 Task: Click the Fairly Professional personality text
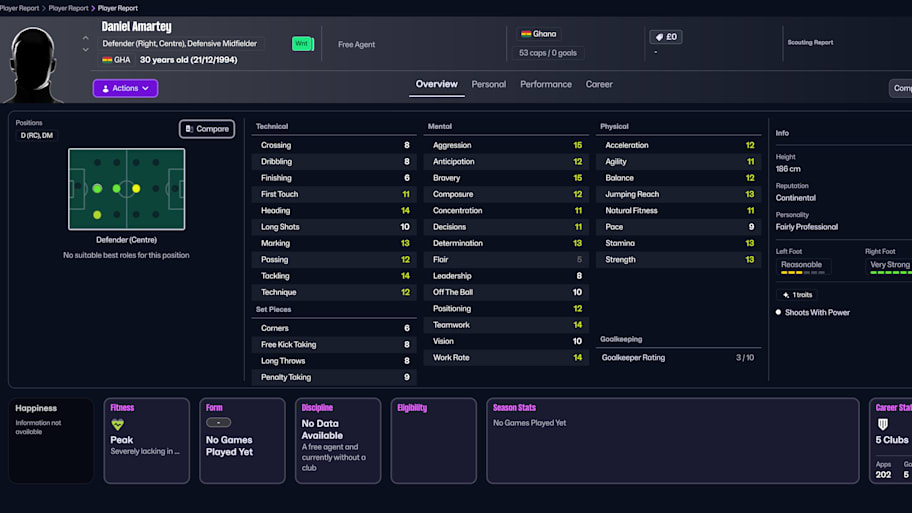pyautogui.click(x=807, y=227)
